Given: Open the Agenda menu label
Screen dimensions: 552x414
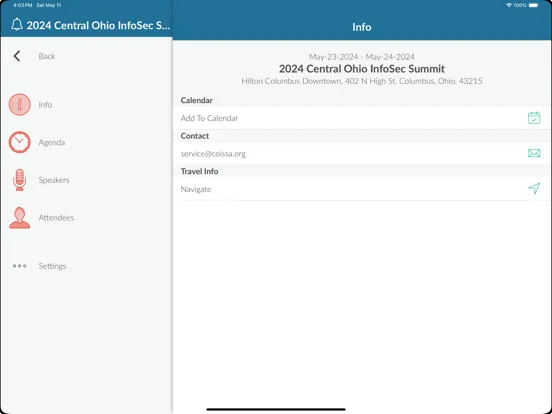Looking at the screenshot, I should click(x=52, y=142).
